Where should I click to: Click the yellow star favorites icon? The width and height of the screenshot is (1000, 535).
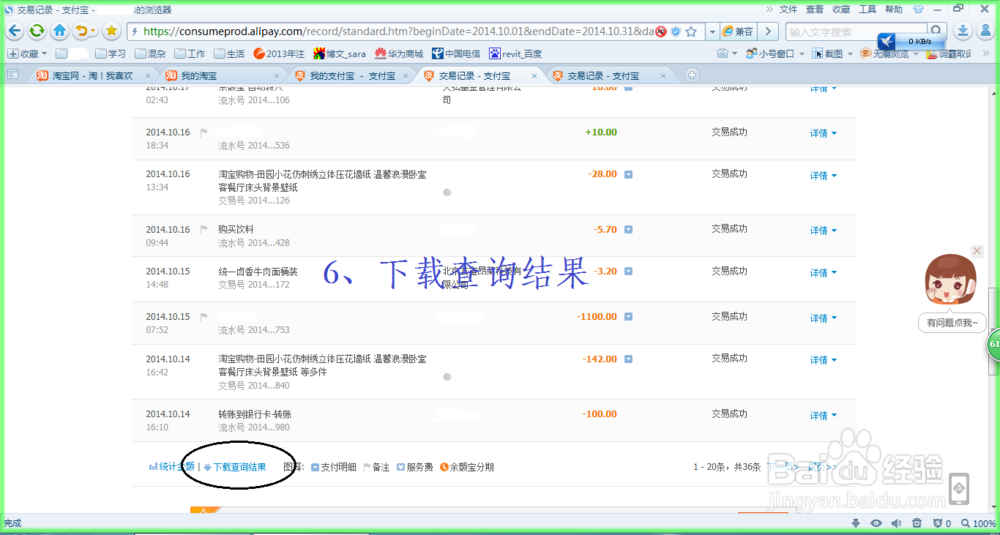(112, 31)
